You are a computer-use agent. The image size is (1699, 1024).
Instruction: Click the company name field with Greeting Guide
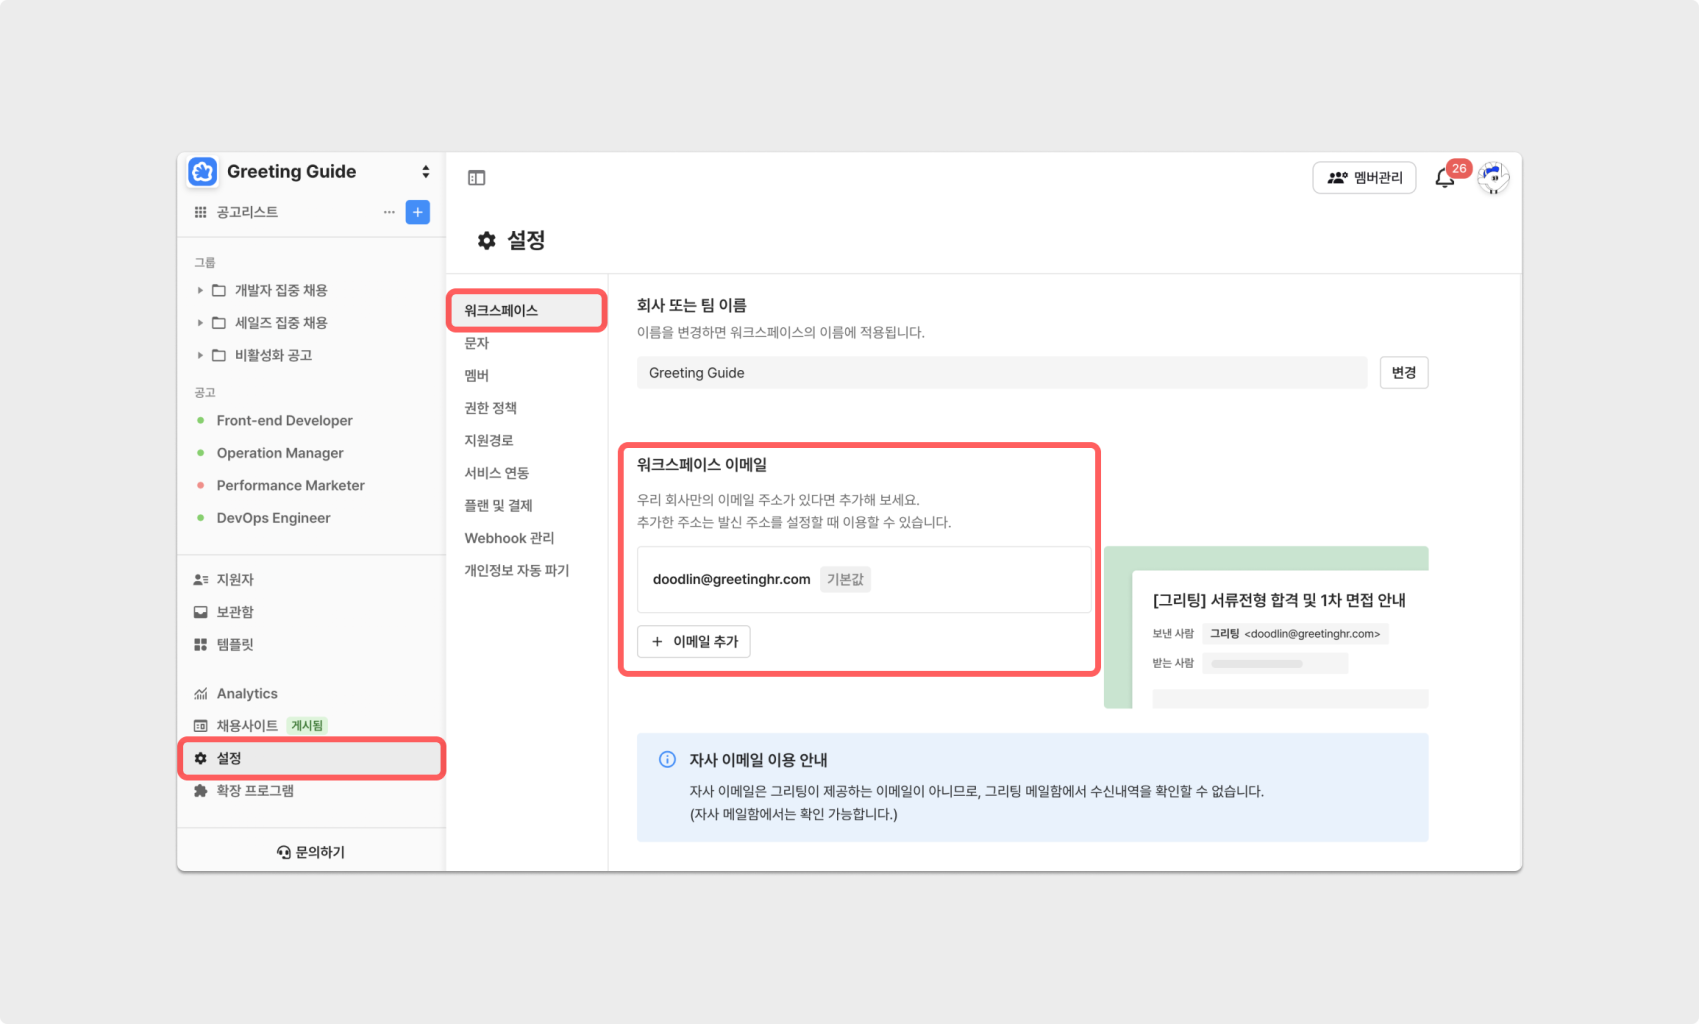pos(1002,373)
